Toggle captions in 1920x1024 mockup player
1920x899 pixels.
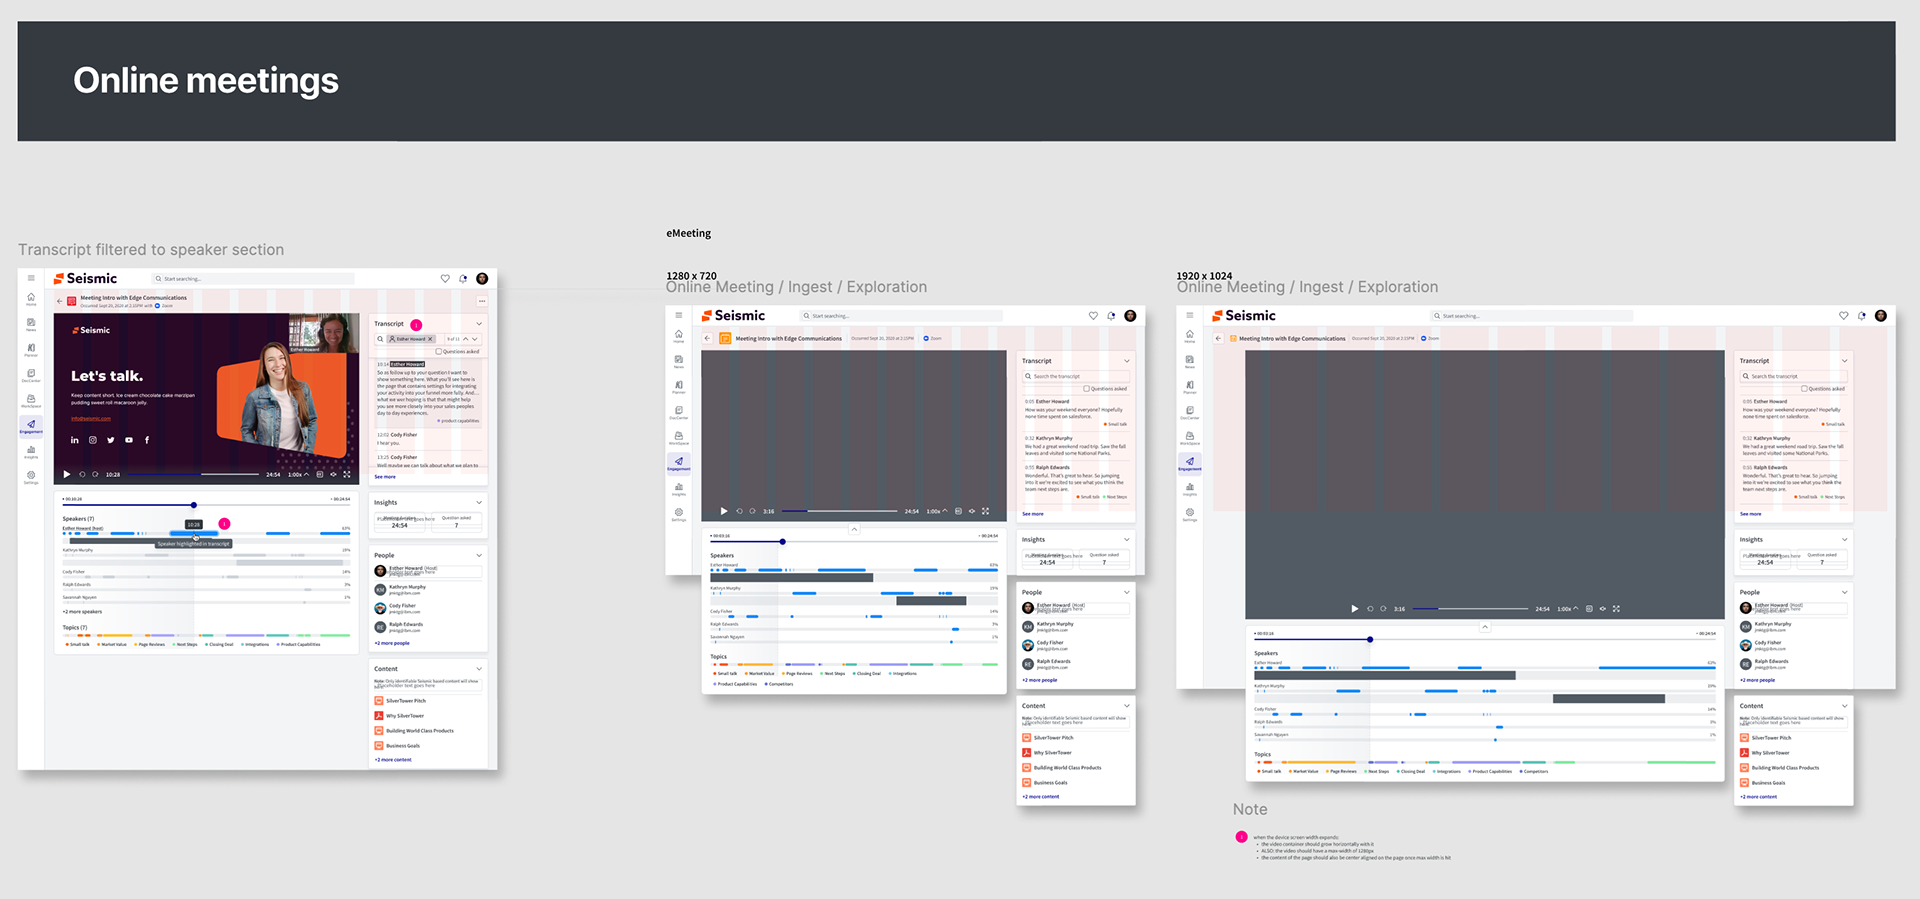(1589, 608)
